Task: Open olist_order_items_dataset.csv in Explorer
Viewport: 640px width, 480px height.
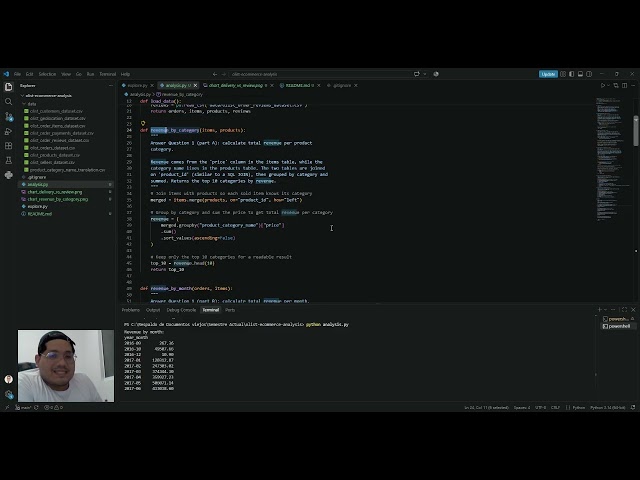Action: pyautogui.click(x=58, y=126)
